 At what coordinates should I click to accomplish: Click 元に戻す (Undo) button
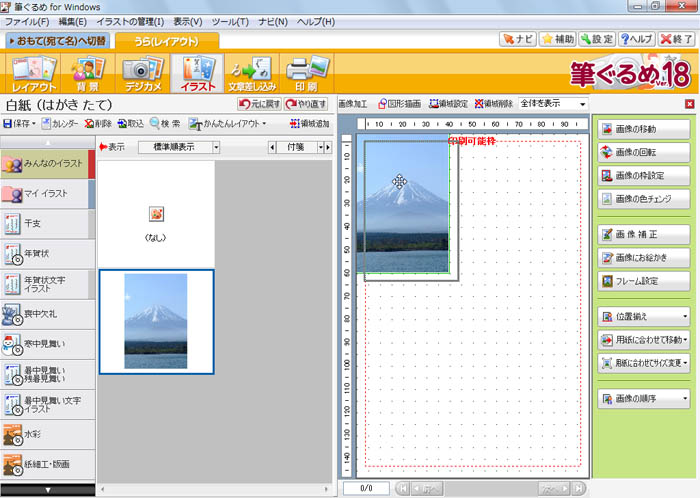pyautogui.click(x=258, y=104)
